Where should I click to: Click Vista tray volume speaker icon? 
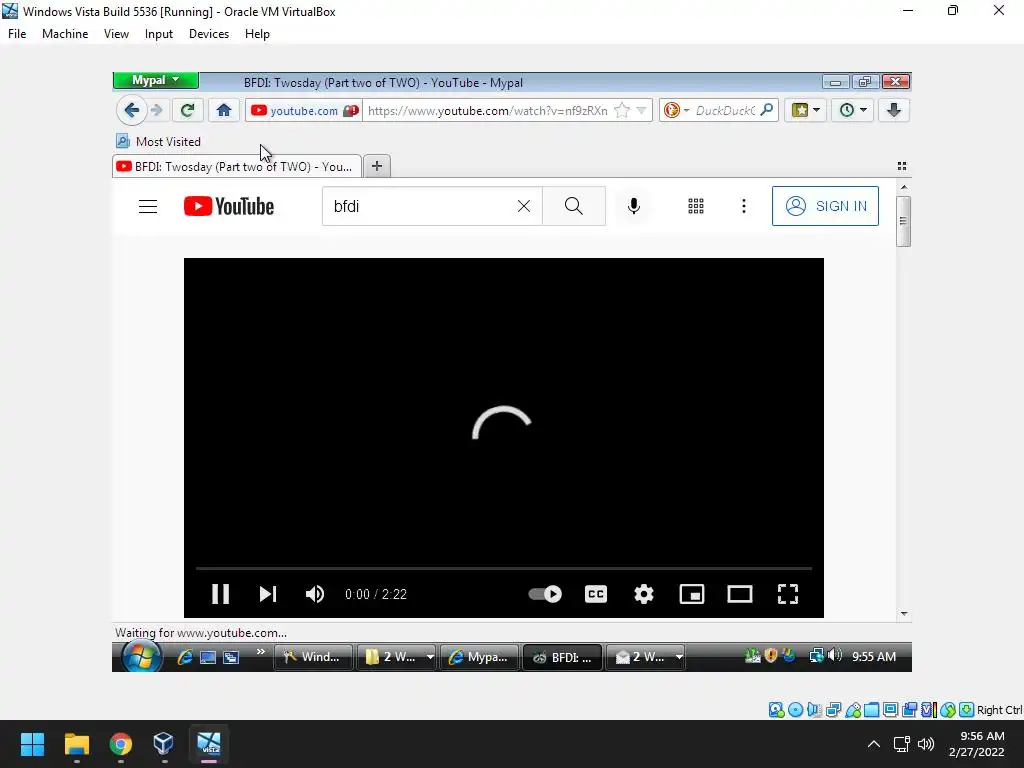[x=835, y=655]
